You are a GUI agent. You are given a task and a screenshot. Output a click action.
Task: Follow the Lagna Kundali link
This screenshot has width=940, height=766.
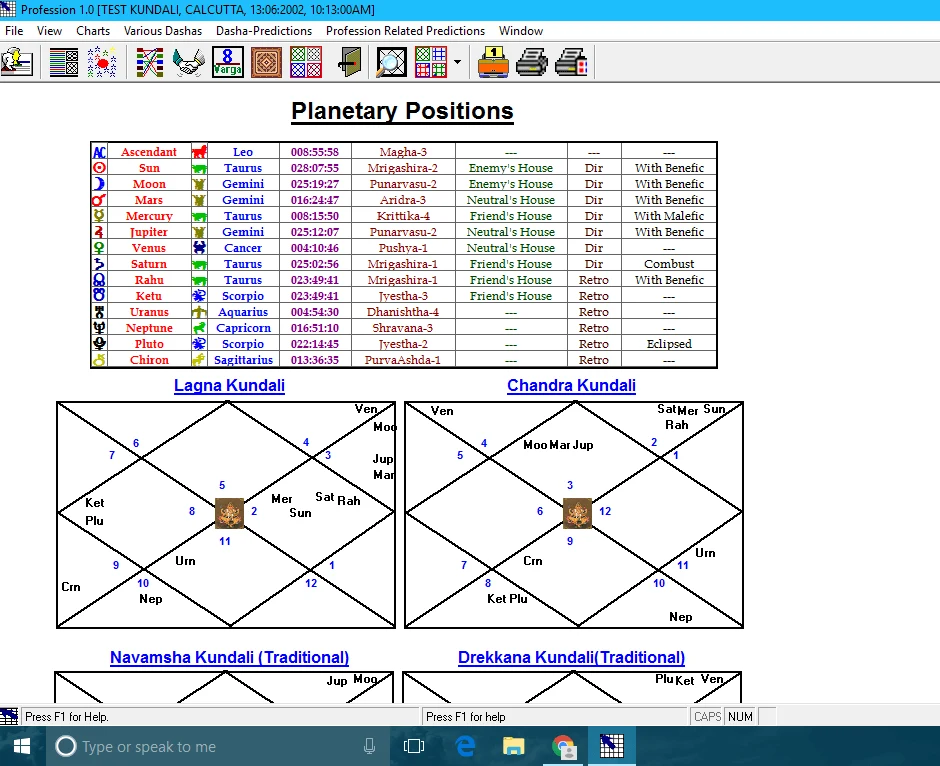(x=229, y=385)
